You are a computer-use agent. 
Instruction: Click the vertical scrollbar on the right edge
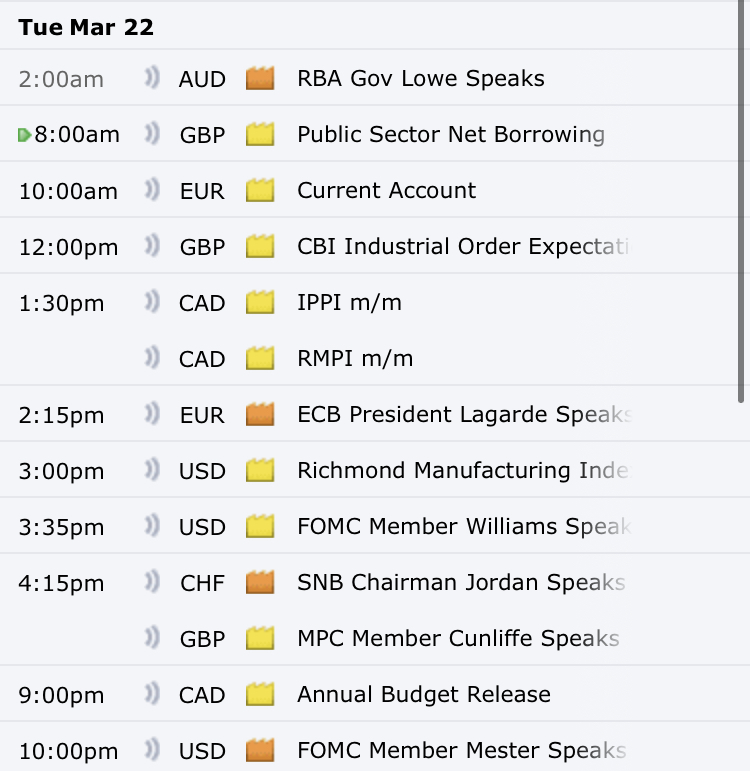click(x=741, y=200)
